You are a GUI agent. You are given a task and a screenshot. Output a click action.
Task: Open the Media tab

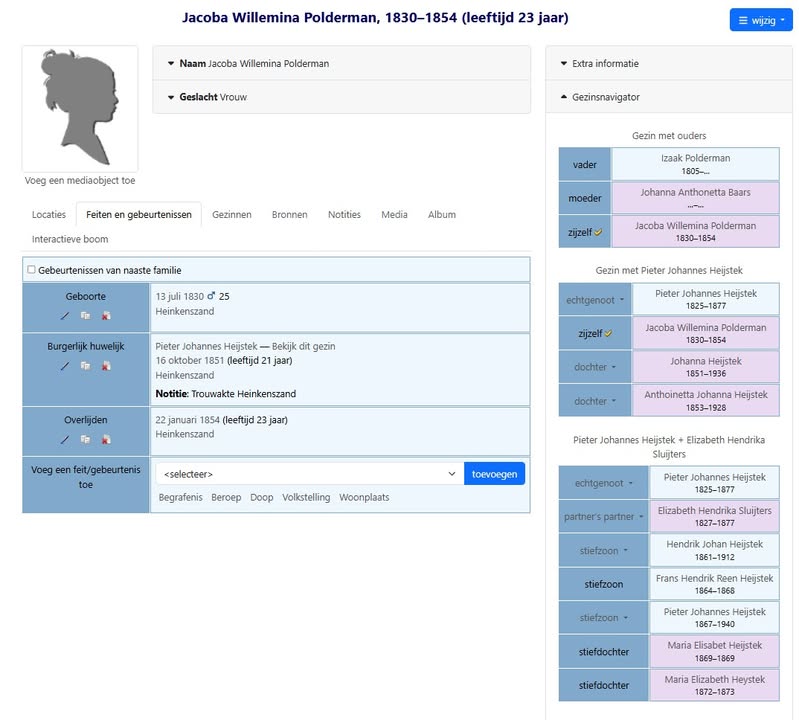click(x=394, y=215)
